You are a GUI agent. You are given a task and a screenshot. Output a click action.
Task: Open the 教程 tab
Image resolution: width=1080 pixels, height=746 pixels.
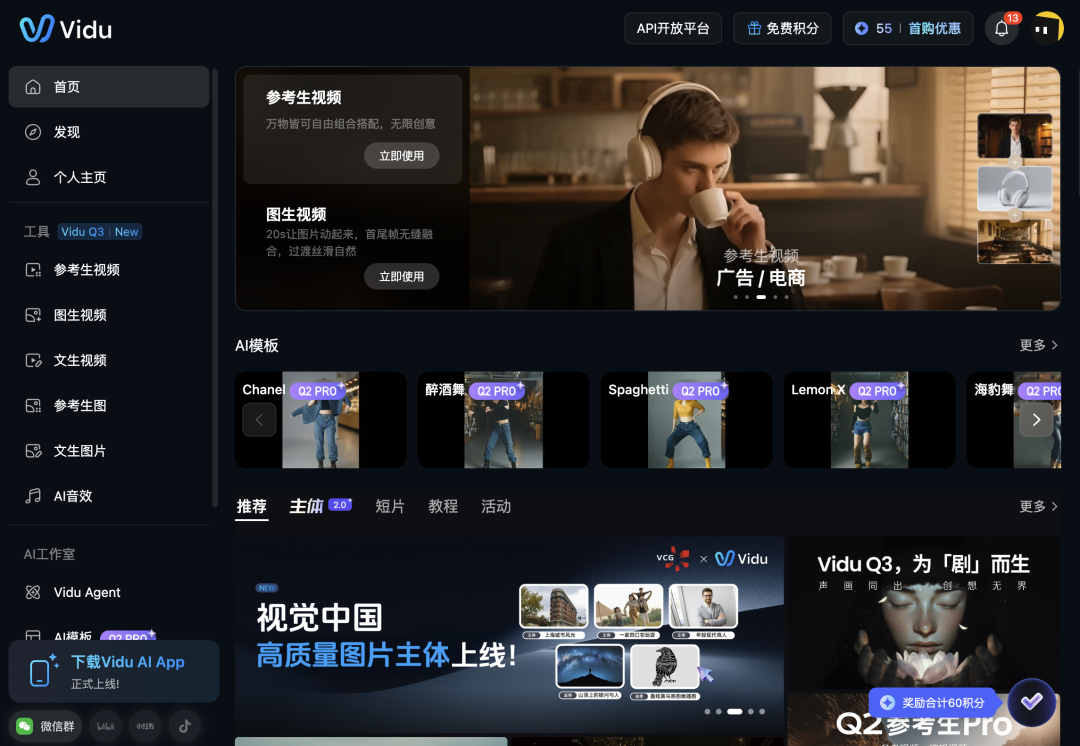[x=443, y=506]
